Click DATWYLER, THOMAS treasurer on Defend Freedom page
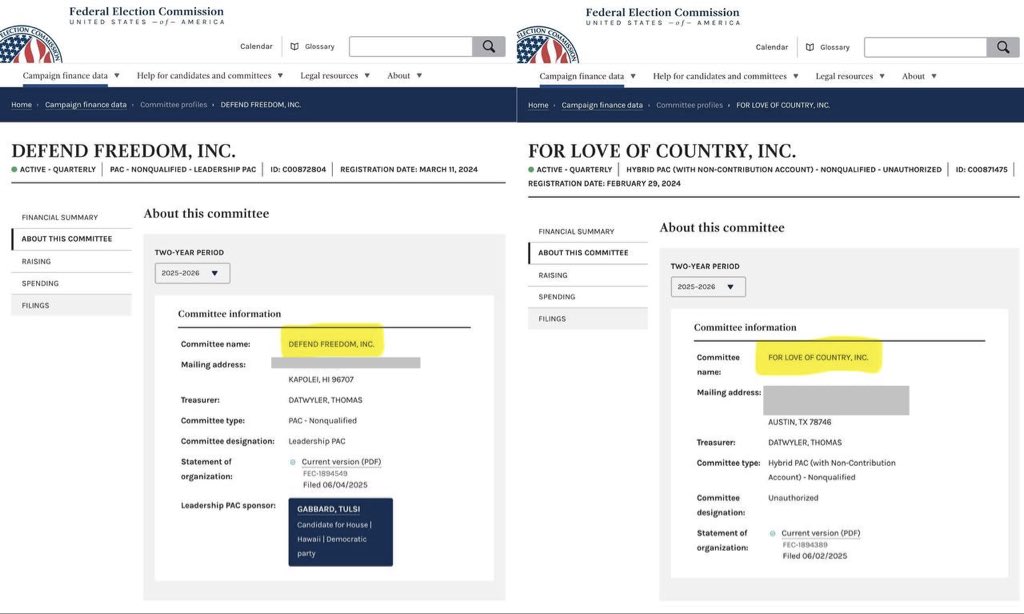 pyautogui.click(x=325, y=400)
